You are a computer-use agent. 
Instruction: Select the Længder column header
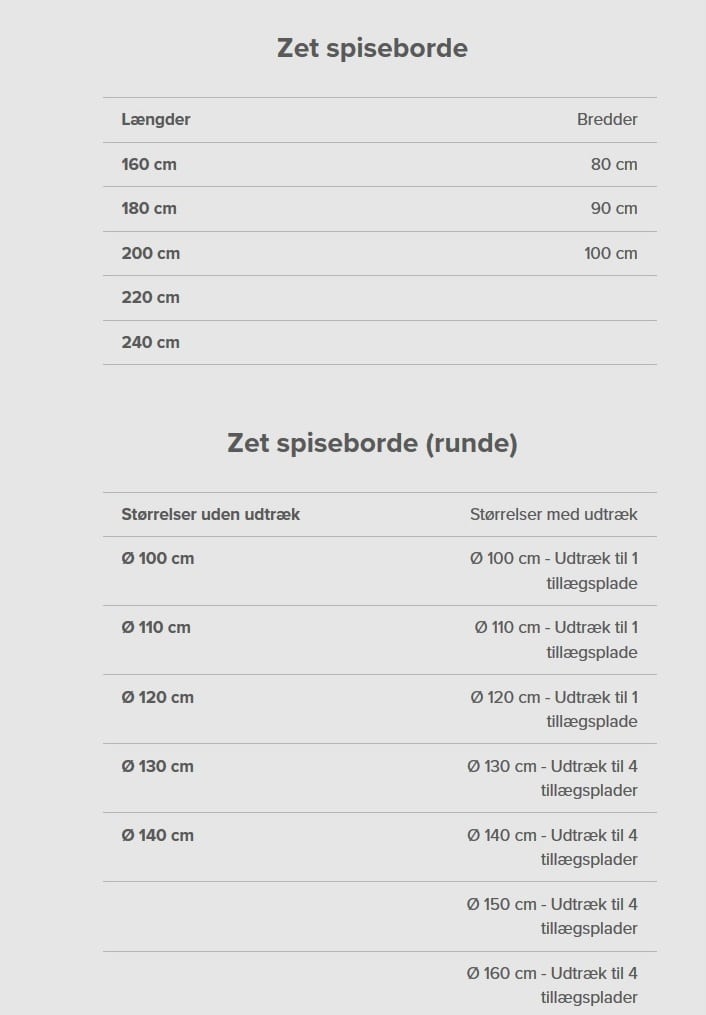pos(155,120)
